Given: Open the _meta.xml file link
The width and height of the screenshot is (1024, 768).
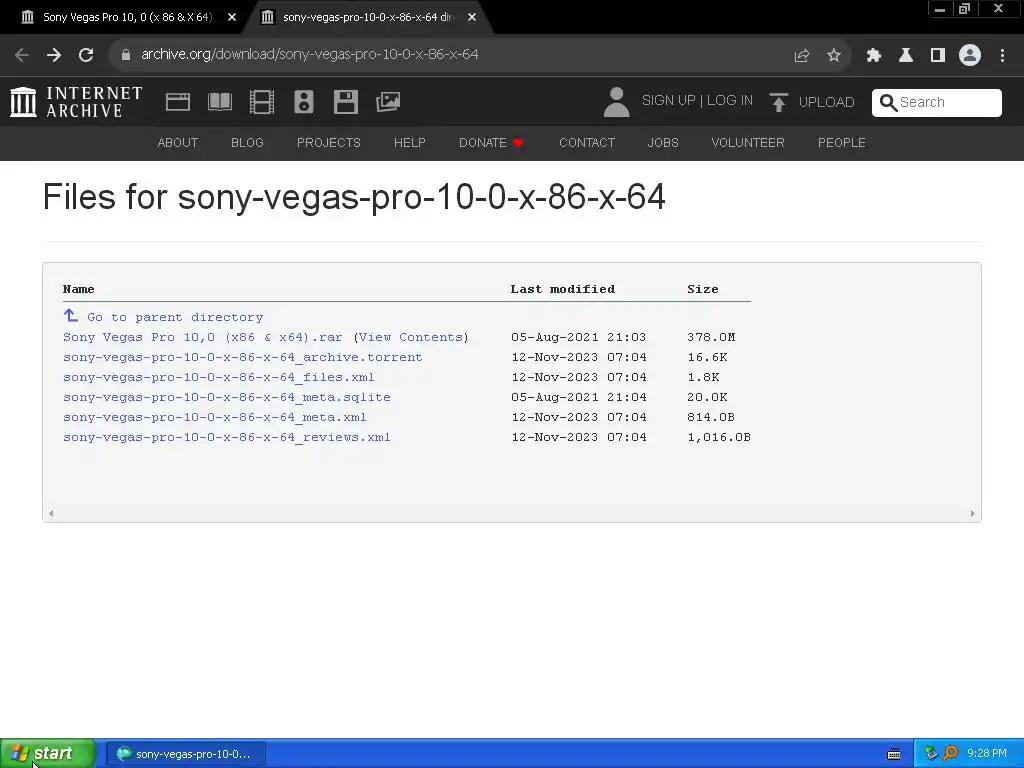Looking at the screenshot, I should (215, 417).
